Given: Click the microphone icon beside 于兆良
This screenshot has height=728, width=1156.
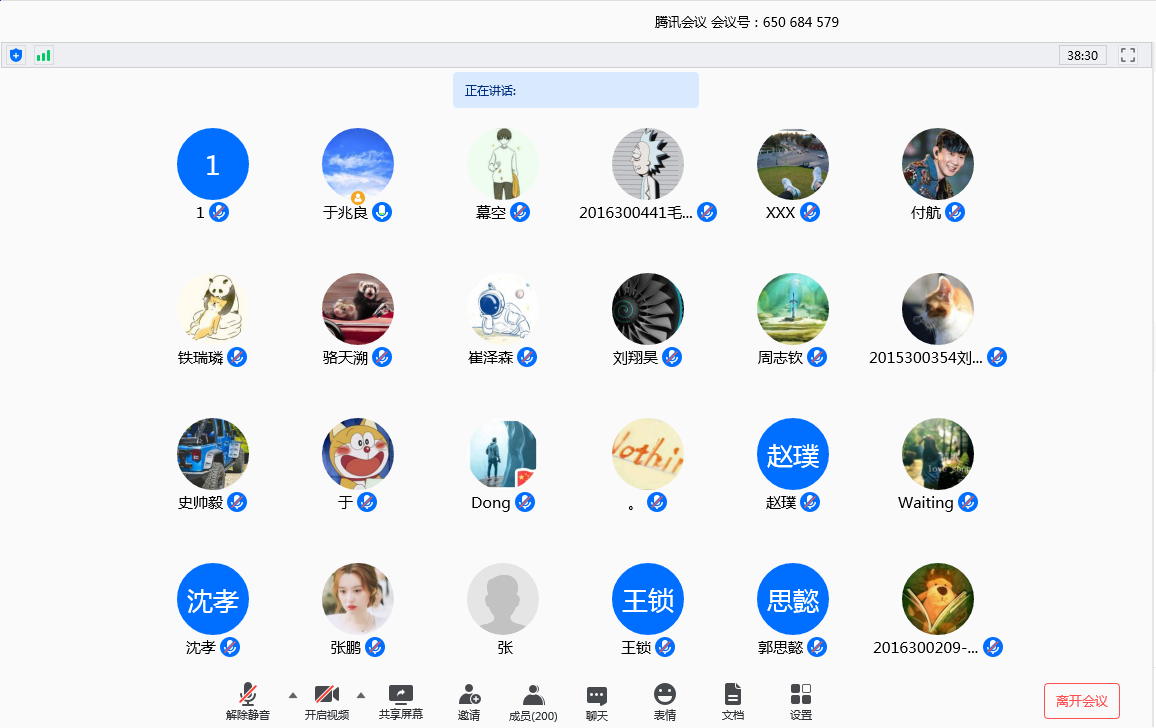Looking at the screenshot, I should pyautogui.click(x=381, y=212).
